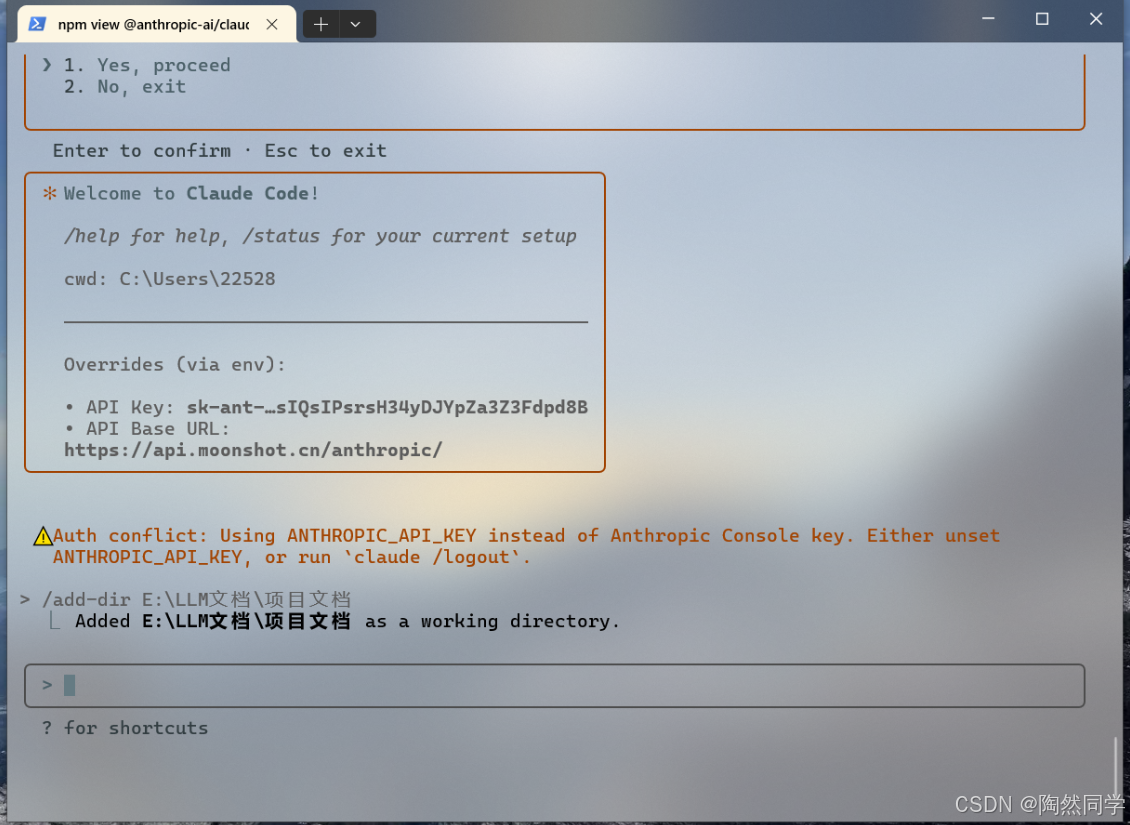
Task: Close the terminal window
Action: pyautogui.click(x=1095, y=19)
